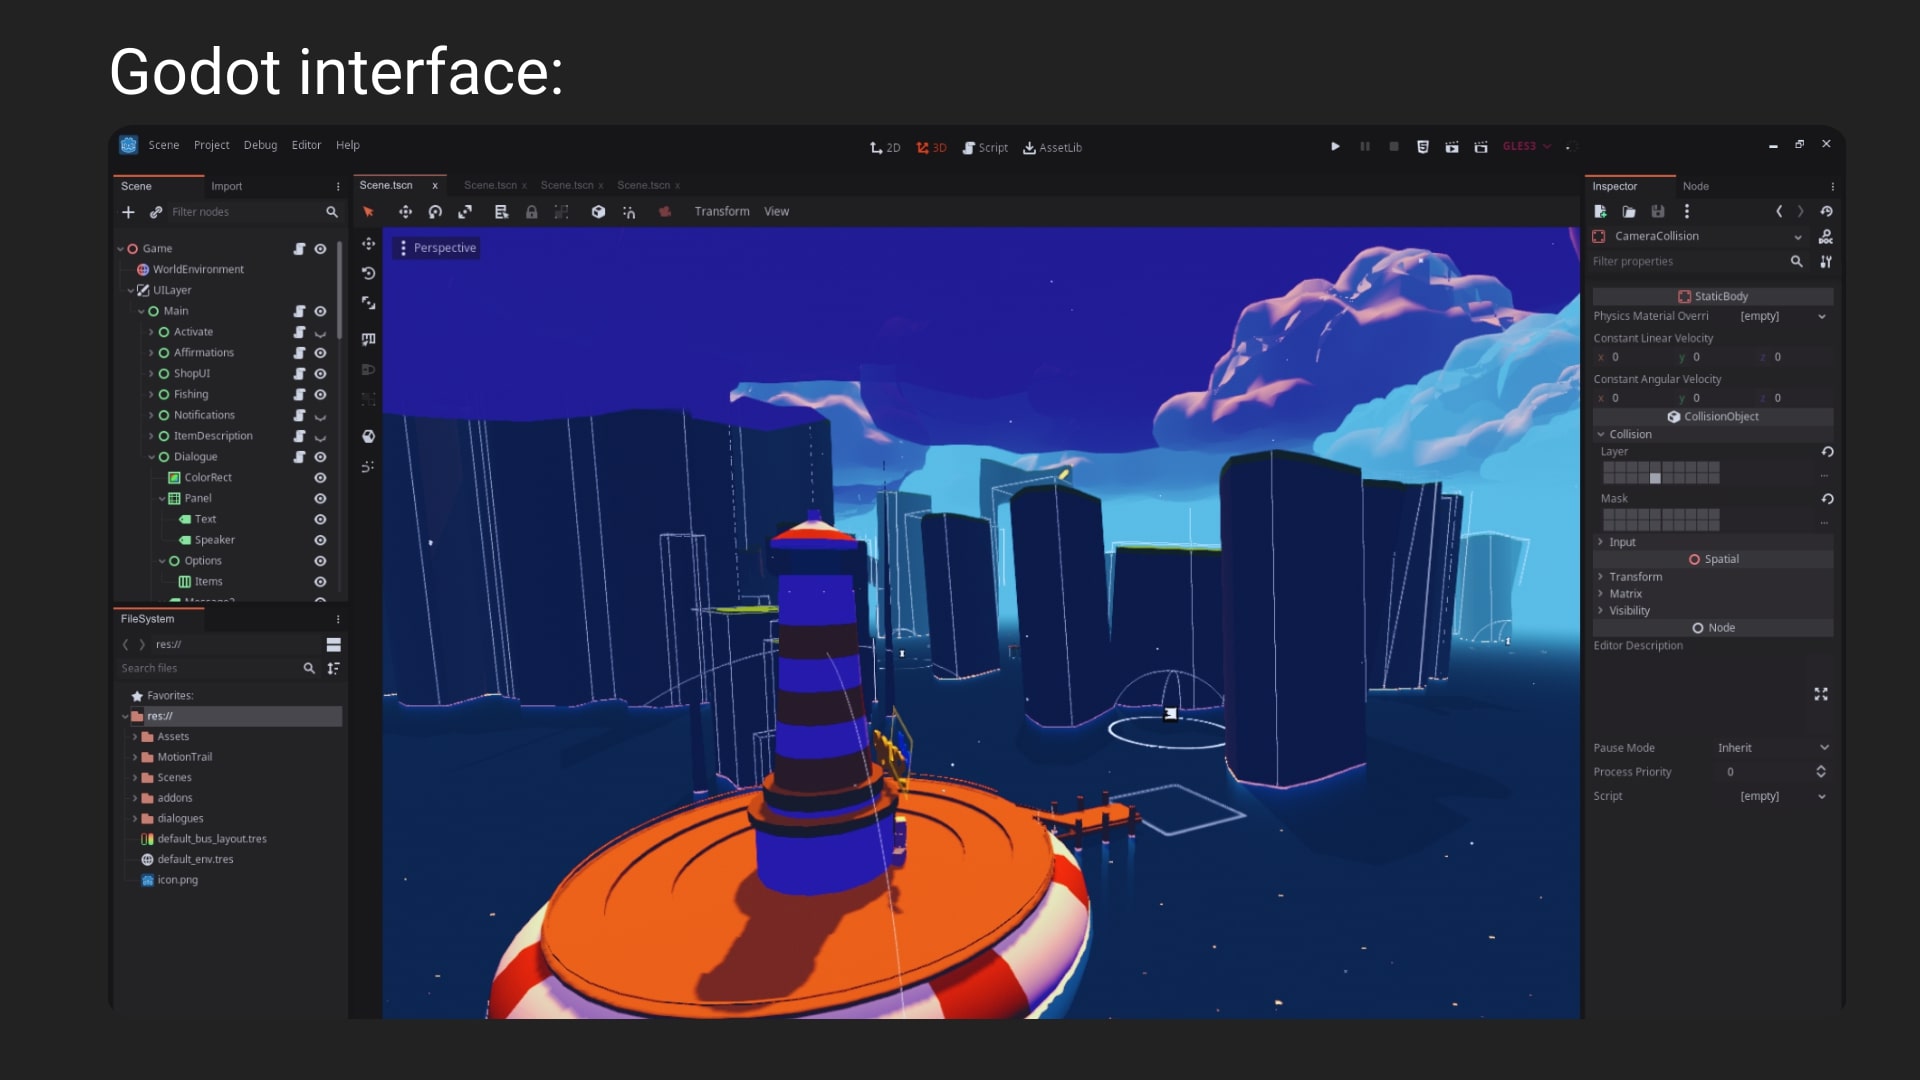This screenshot has height=1080, width=1920.
Task: Open script attached to Game node
Action: click(x=299, y=249)
